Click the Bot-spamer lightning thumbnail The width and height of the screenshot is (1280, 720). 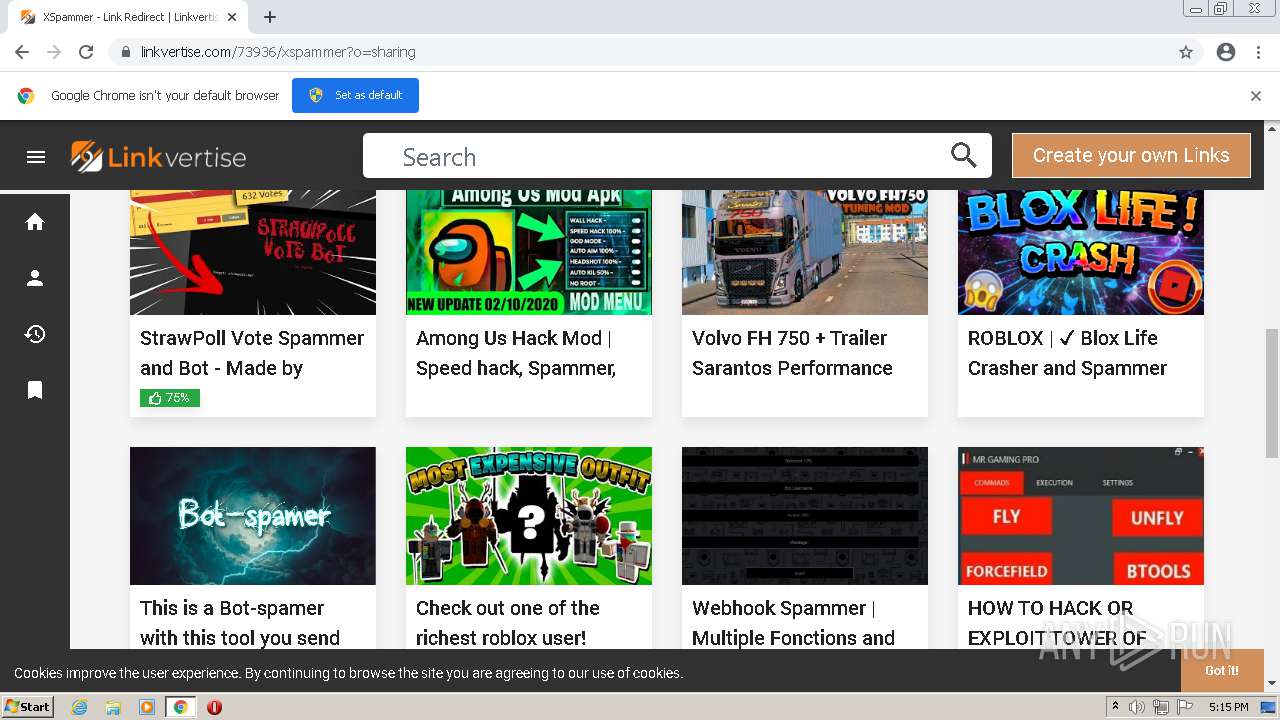253,516
